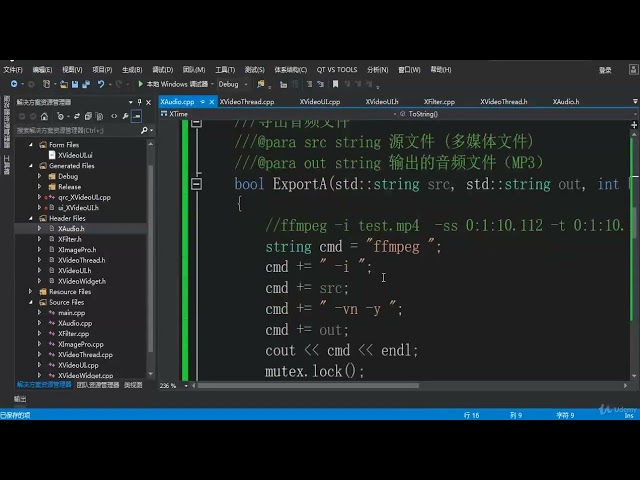Click the bookmark icon in toolbar
This screenshot has width=640, height=480.
pyautogui.click(x=335, y=84)
